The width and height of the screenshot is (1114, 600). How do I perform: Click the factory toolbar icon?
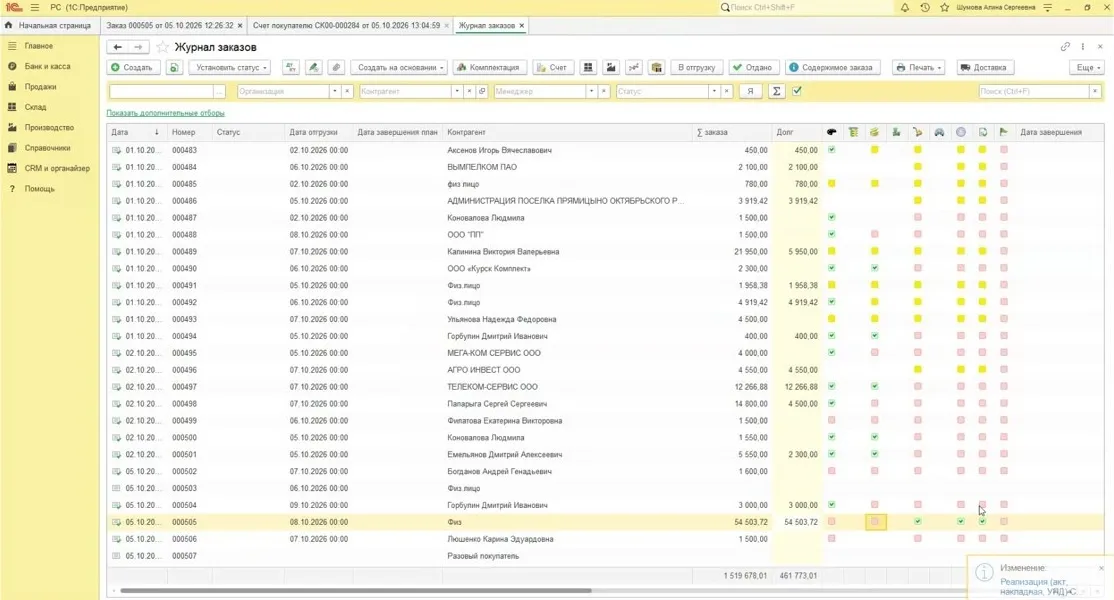pos(611,67)
